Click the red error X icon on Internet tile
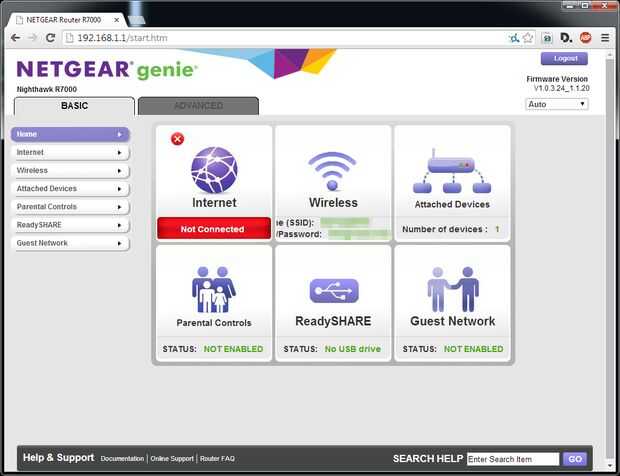 coord(178,139)
